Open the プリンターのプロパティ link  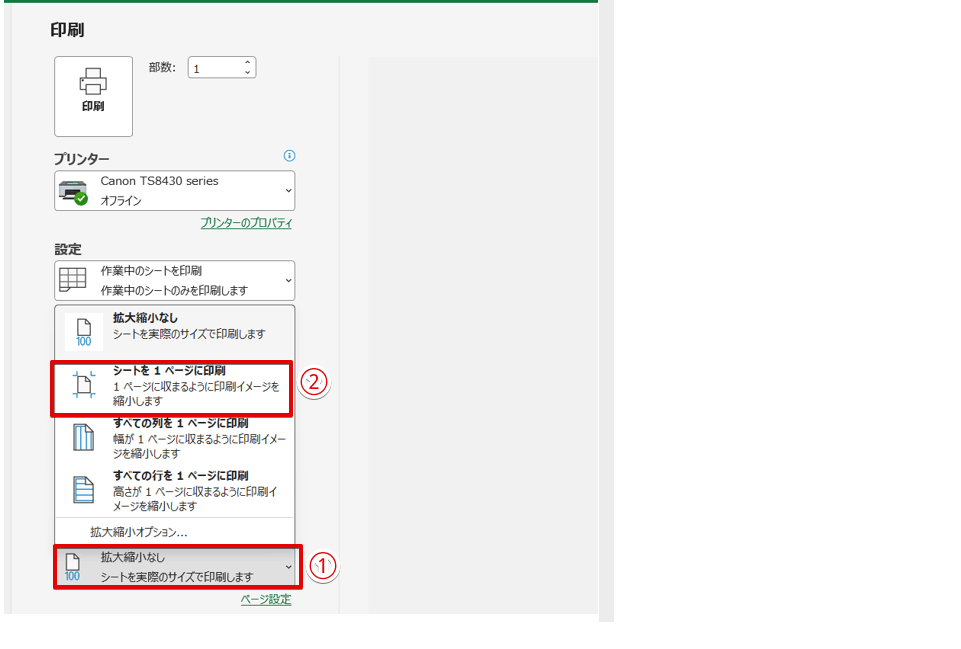click(246, 223)
